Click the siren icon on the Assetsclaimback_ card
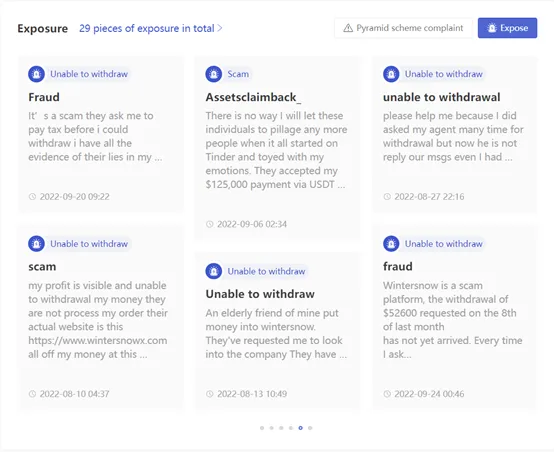The width and height of the screenshot is (554, 452). 214,74
